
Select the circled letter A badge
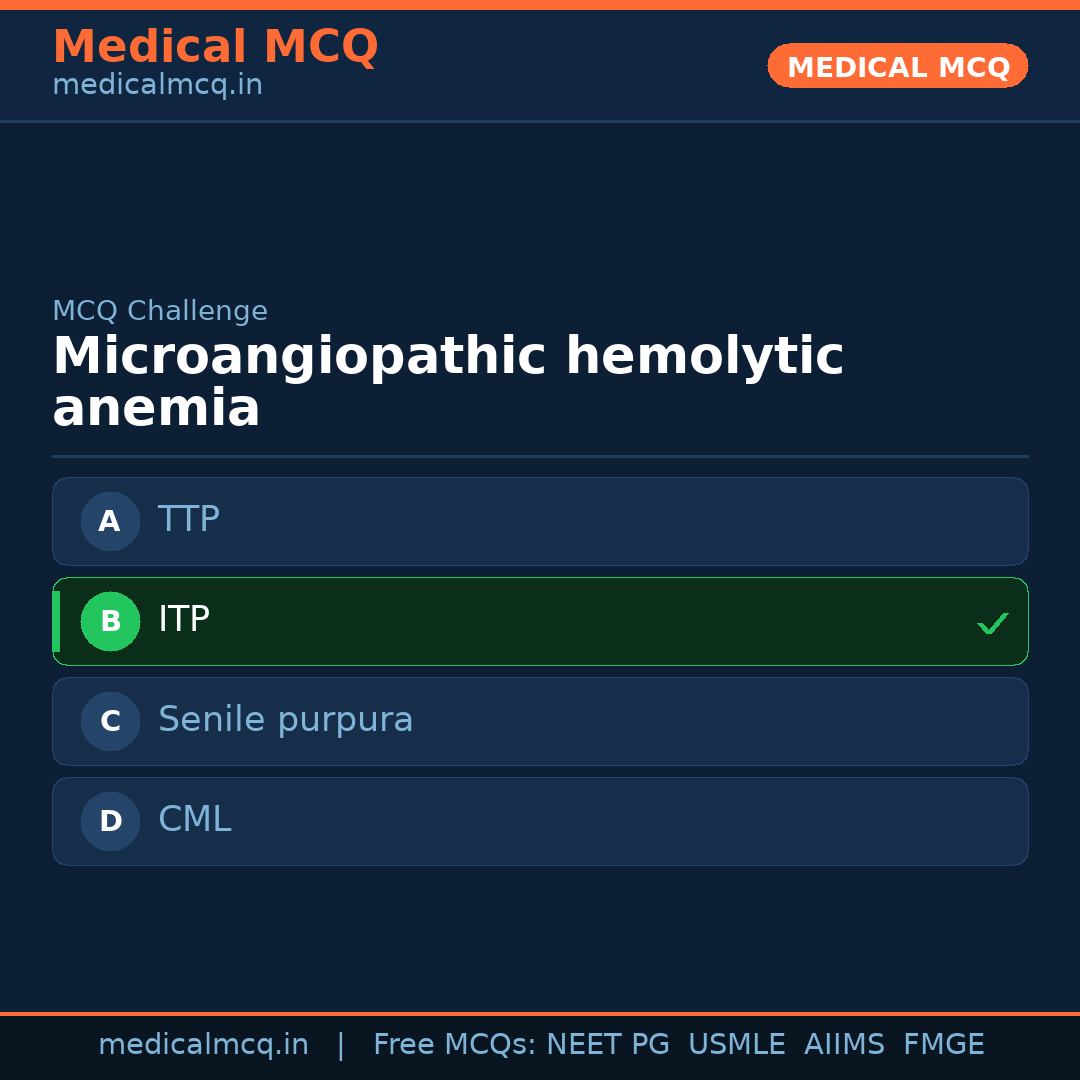click(x=110, y=521)
